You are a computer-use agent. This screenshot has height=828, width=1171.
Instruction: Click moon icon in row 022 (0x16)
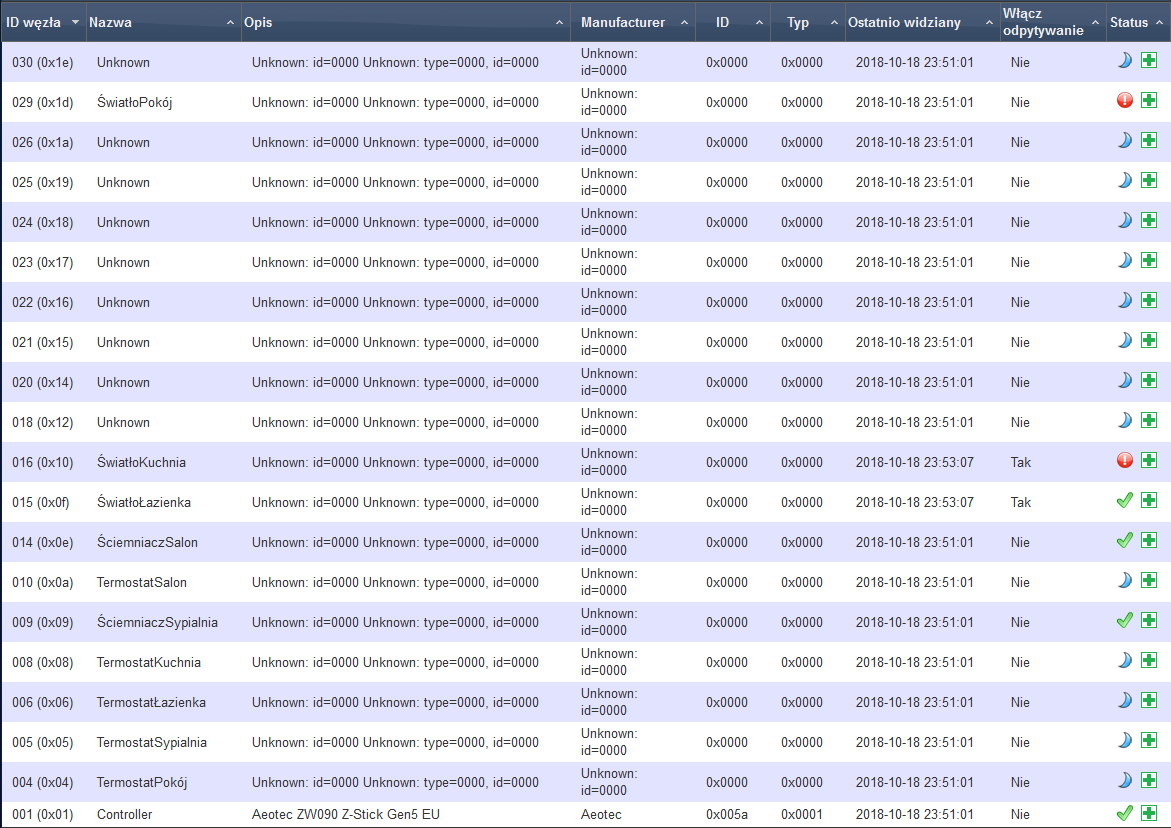click(1124, 300)
